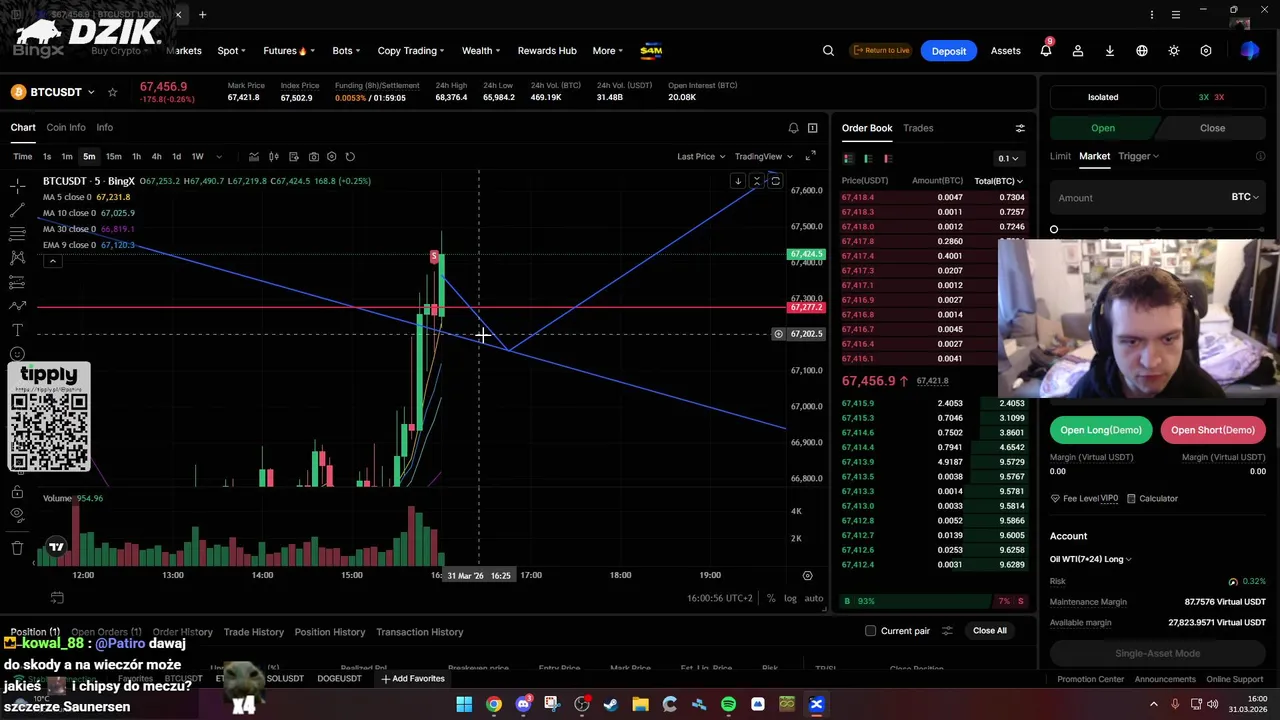Click the lock drawings icon
Image resolution: width=1280 pixels, height=720 pixels.
(17, 492)
